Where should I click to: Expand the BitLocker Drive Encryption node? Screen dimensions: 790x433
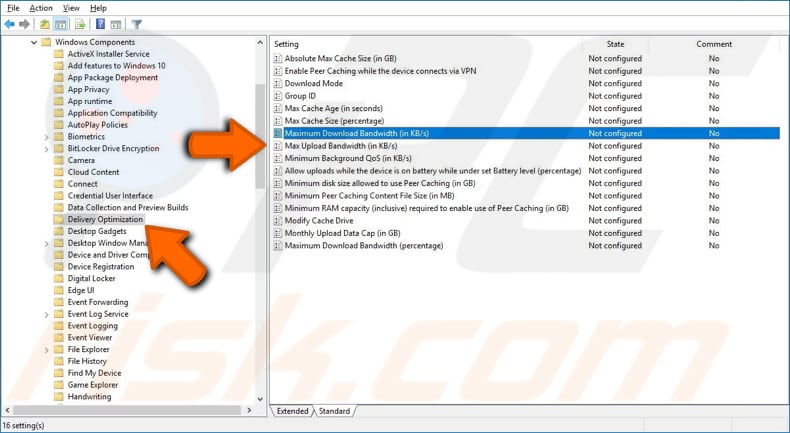pyautogui.click(x=46, y=149)
